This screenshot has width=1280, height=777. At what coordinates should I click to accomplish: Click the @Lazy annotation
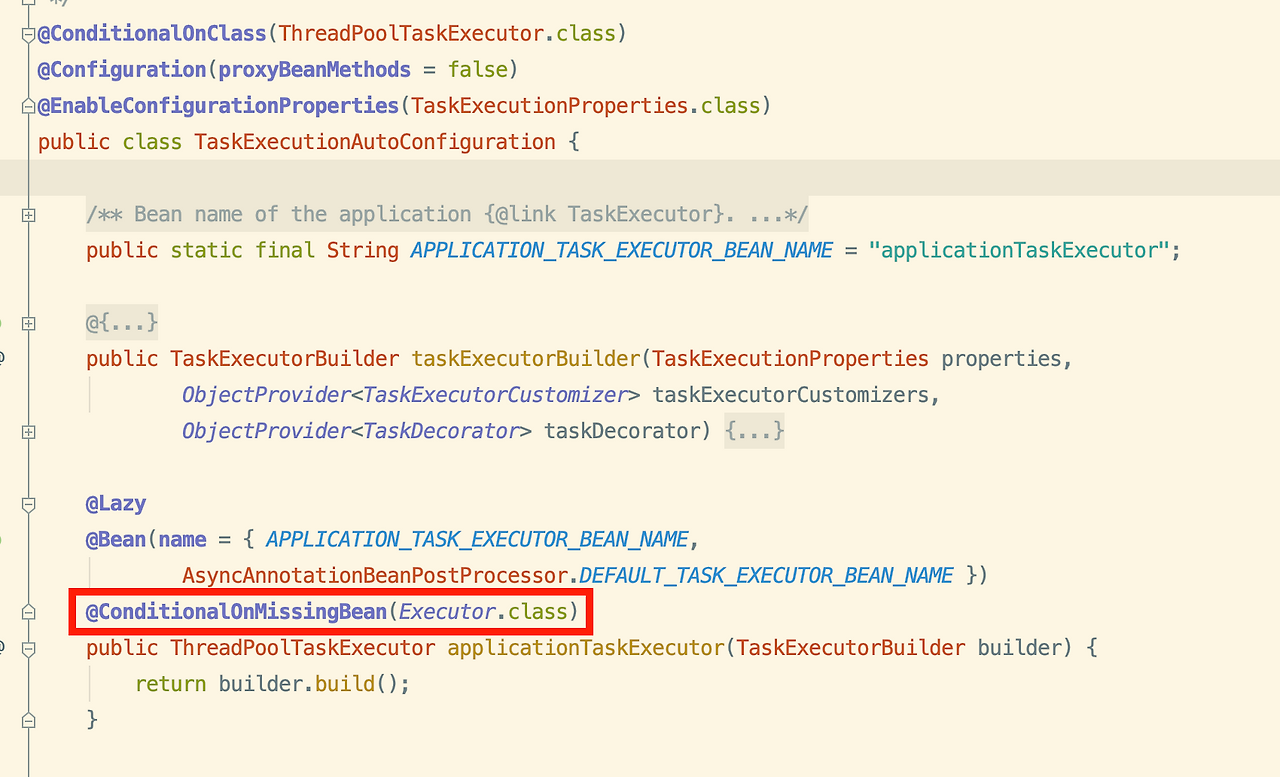click(116, 503)
